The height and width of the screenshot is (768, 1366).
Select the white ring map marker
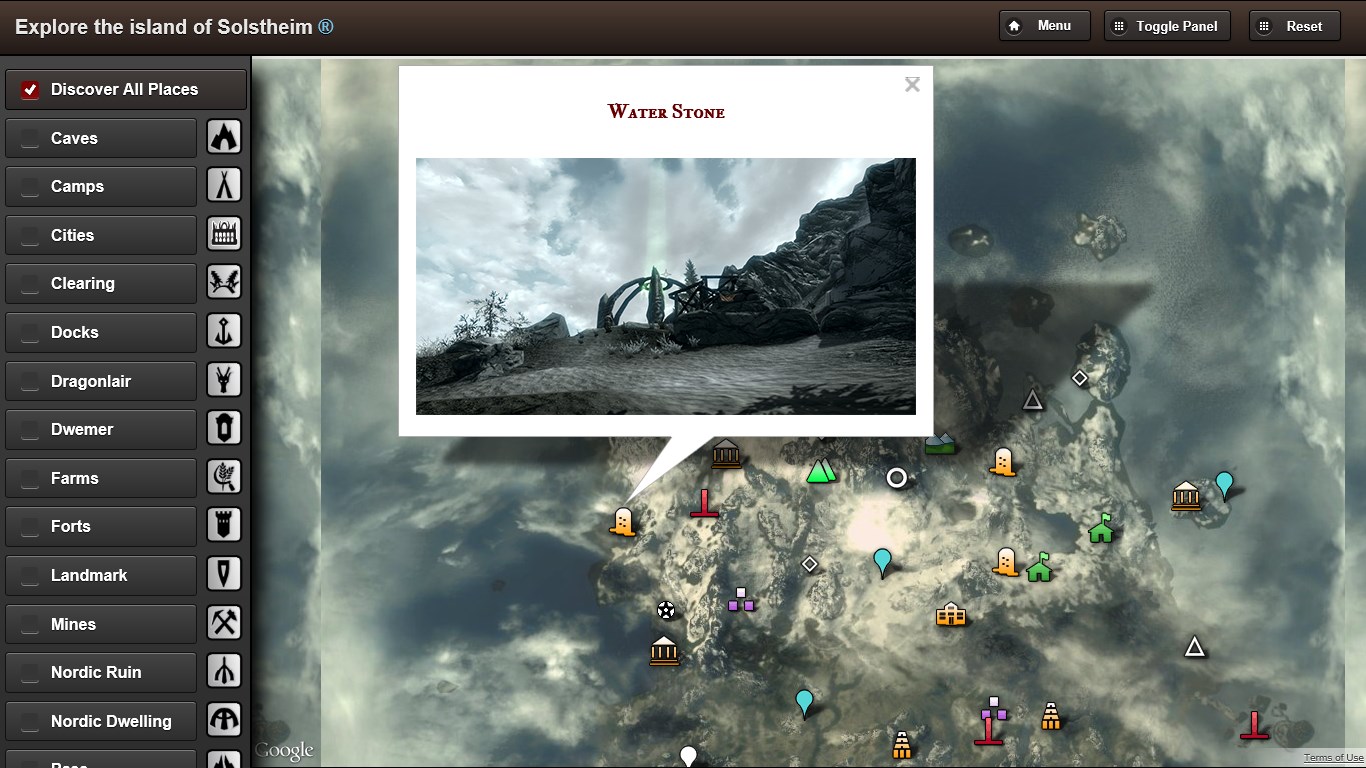coord(897,478)
